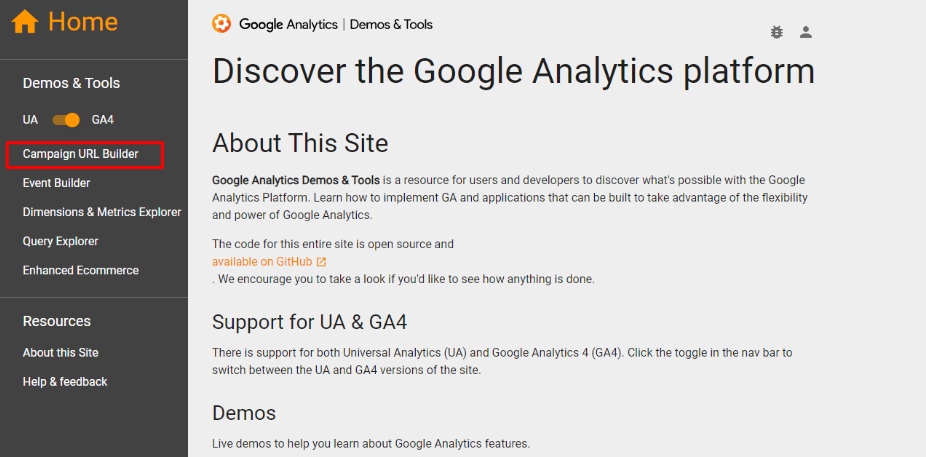Go to Dimensions & Metrics Explorer
Image resolution: width=926 pixels, height=457 pixels.
[102, 212]
